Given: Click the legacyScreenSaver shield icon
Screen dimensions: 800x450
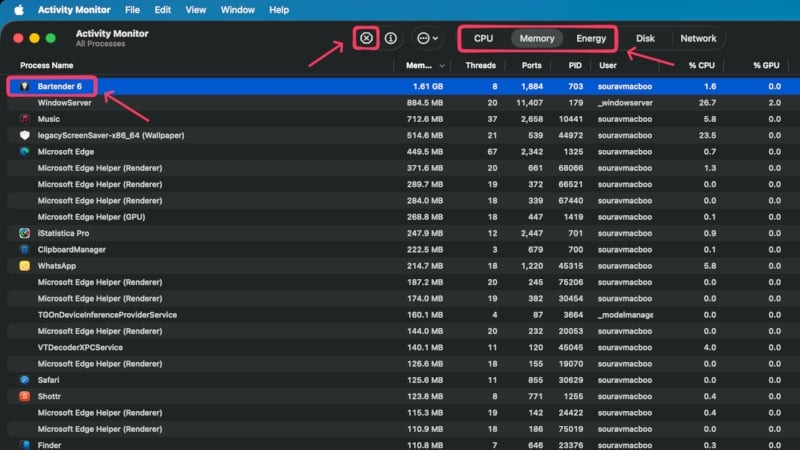Looking at the screenshot, I should point(24,135).
